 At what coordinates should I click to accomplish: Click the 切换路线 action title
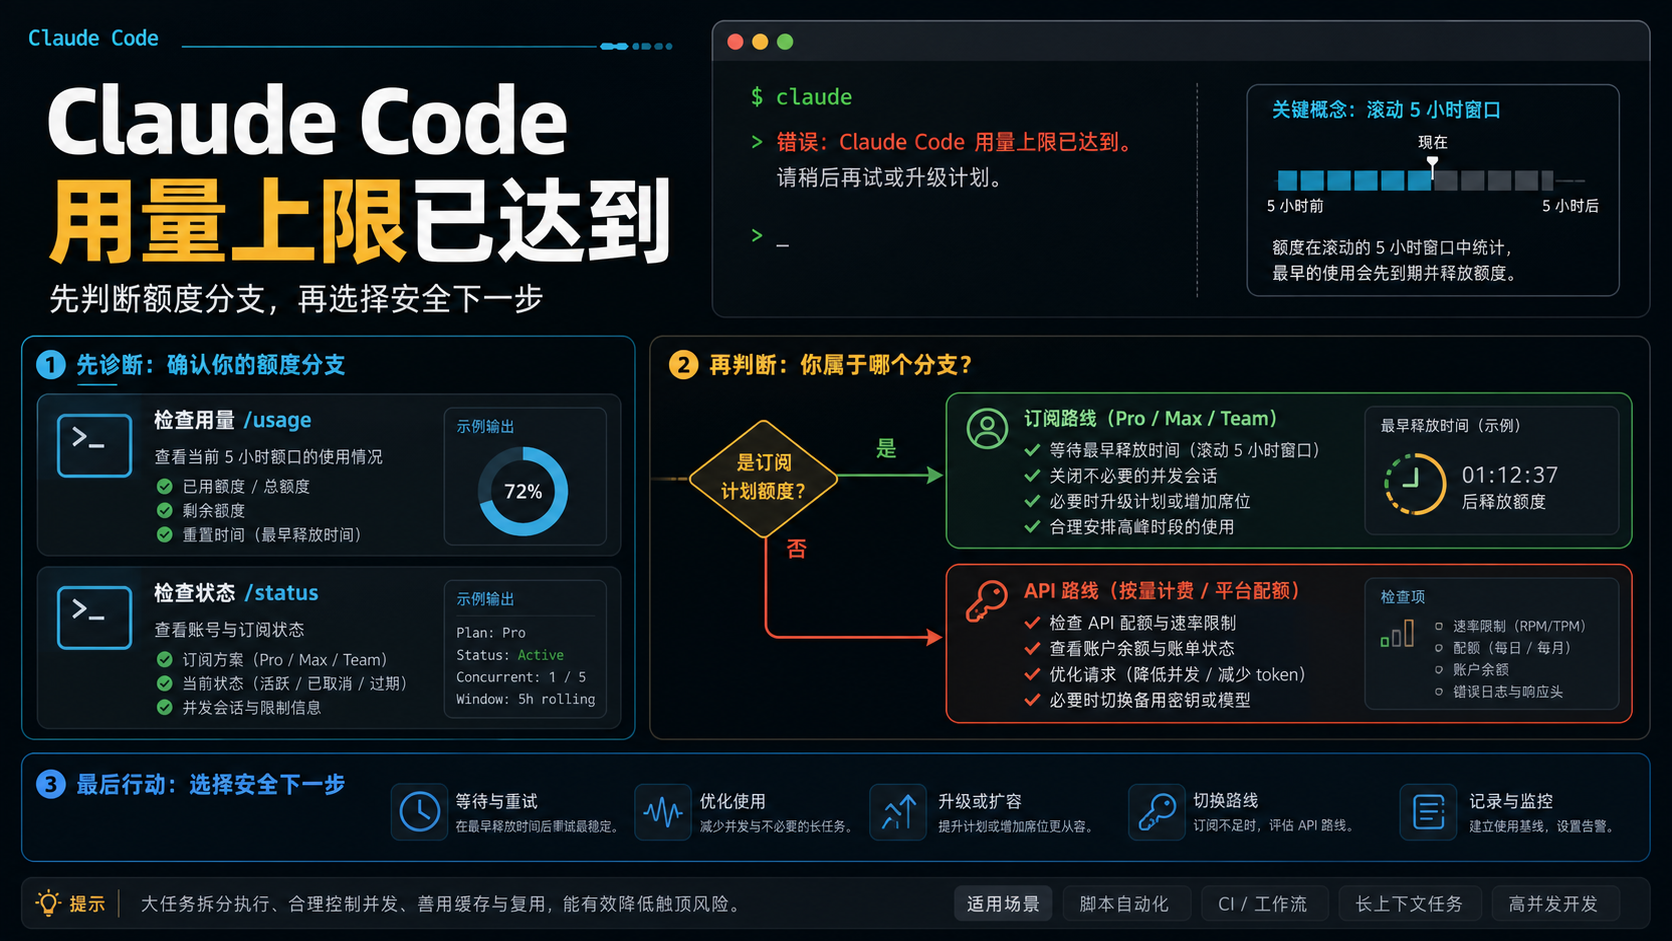point(1226,800)
